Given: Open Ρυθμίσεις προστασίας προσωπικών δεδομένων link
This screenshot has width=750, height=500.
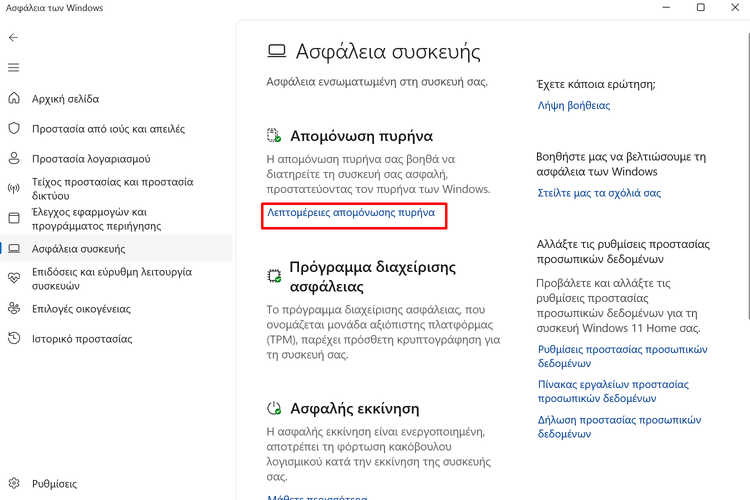Looking at the screenshot, I should [x=622, y=356].
